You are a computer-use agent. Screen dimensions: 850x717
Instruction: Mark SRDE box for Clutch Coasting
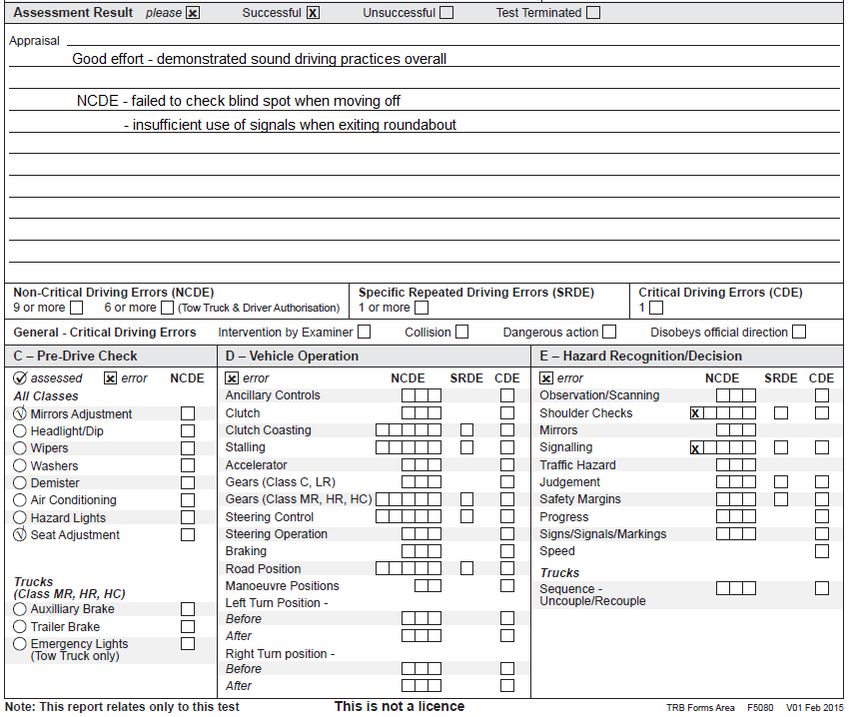pyautogui.click(x=467, y=430)
